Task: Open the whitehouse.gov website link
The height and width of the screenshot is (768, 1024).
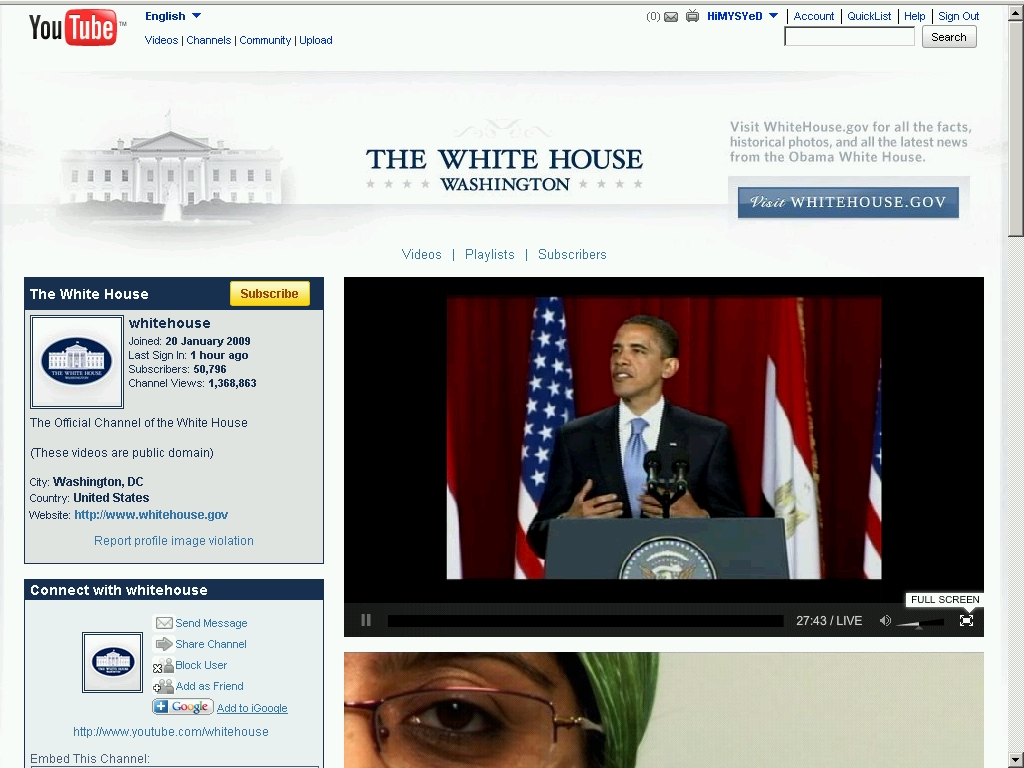Action: [151, 515]
